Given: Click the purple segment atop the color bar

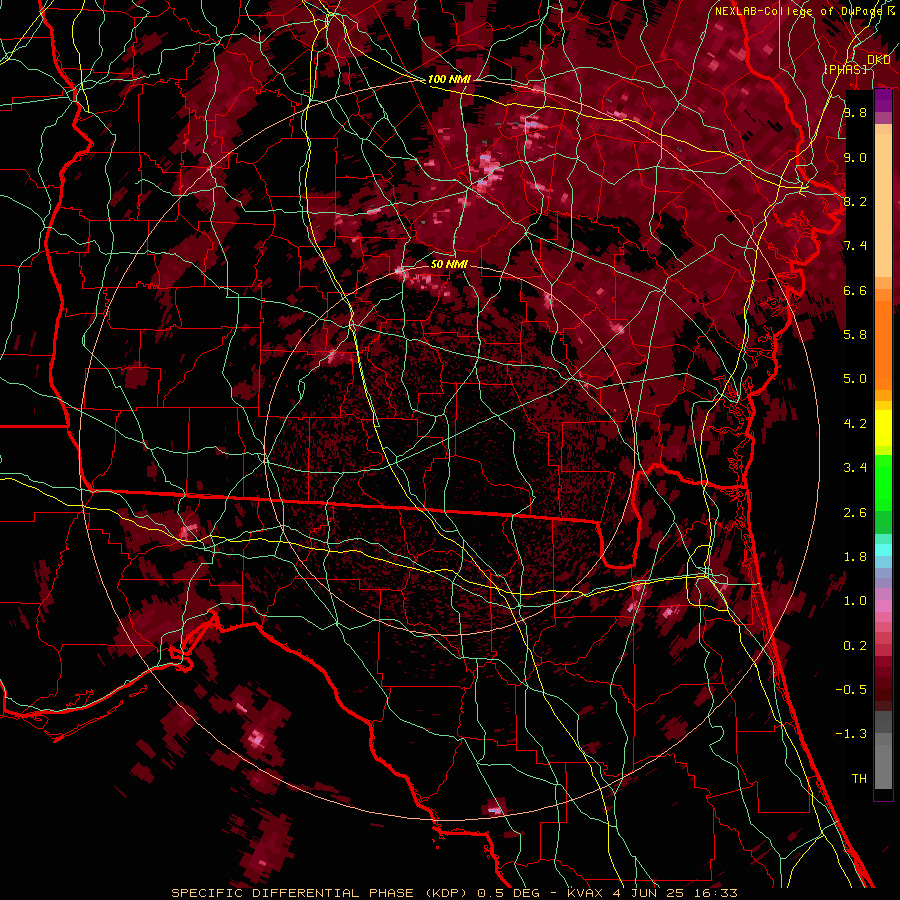Looking at the screenshot, I should [x=883, y=101].
